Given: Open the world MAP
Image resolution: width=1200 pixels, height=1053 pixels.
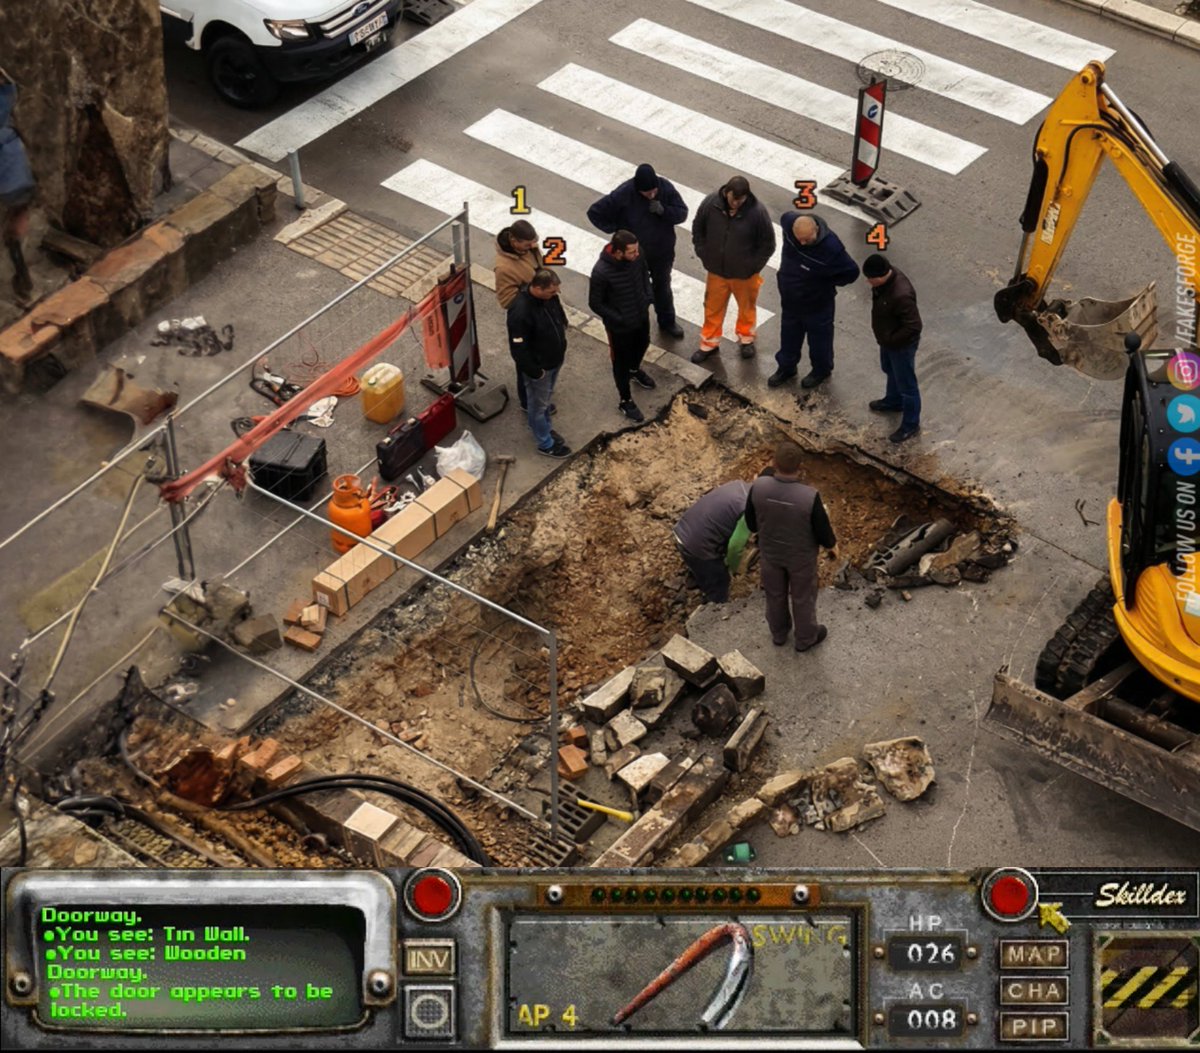Looking at the screenshot, I should 1033,954.
